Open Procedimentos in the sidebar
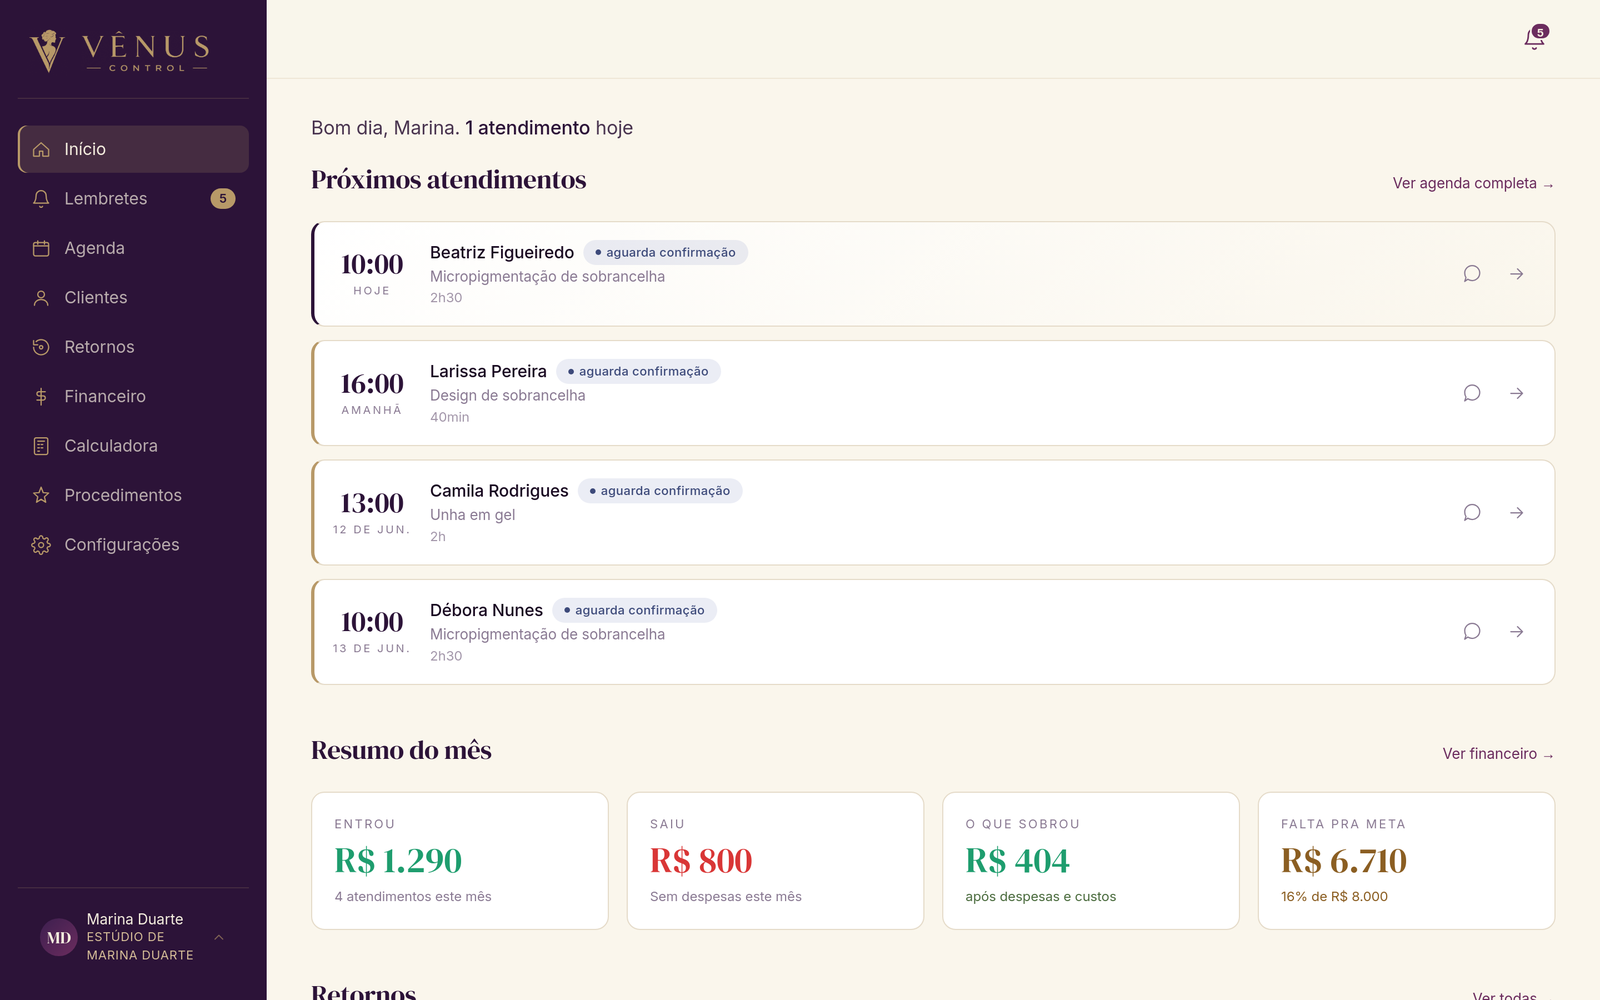The width and height of the screenshot is (1600, 1000). pyautogui.click(x=133, y=495)
